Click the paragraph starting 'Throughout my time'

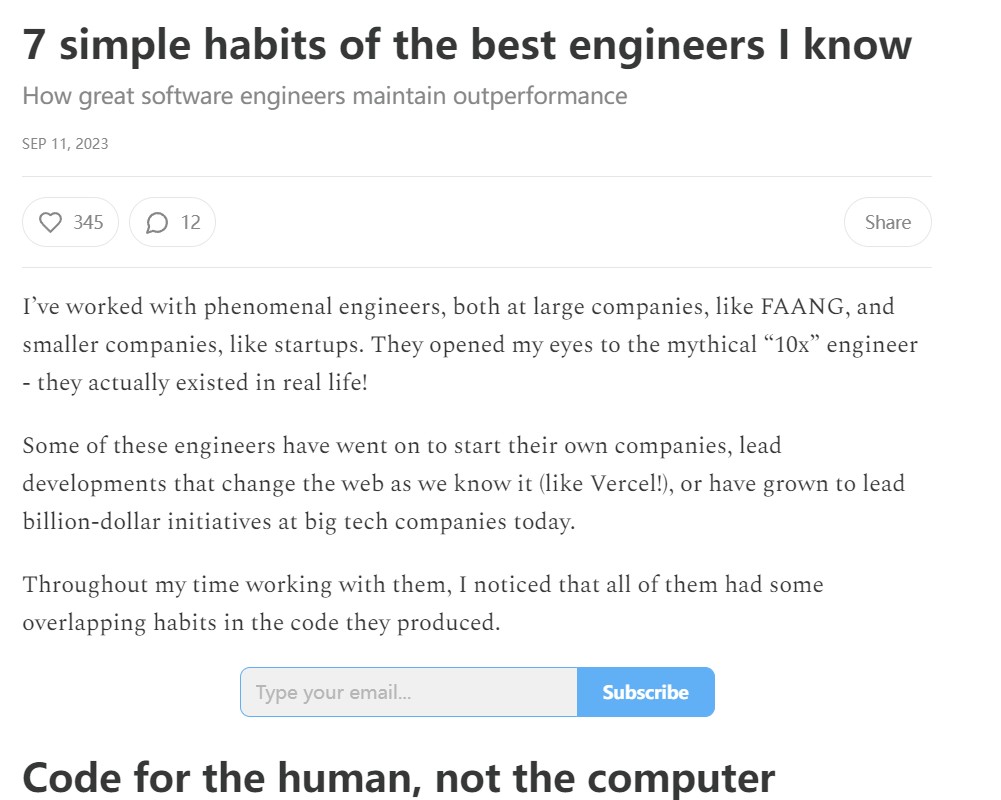(x=423, y=603)
